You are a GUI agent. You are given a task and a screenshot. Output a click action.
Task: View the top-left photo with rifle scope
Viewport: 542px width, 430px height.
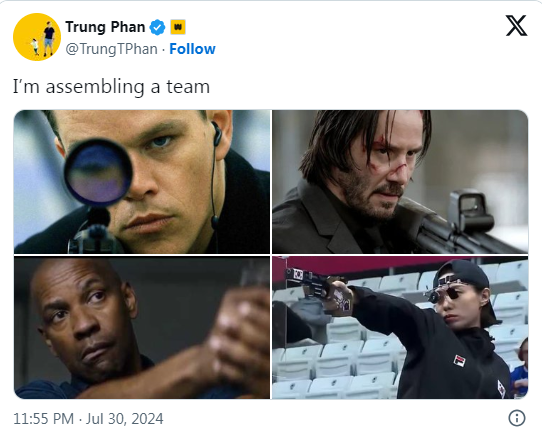point(142,182)
